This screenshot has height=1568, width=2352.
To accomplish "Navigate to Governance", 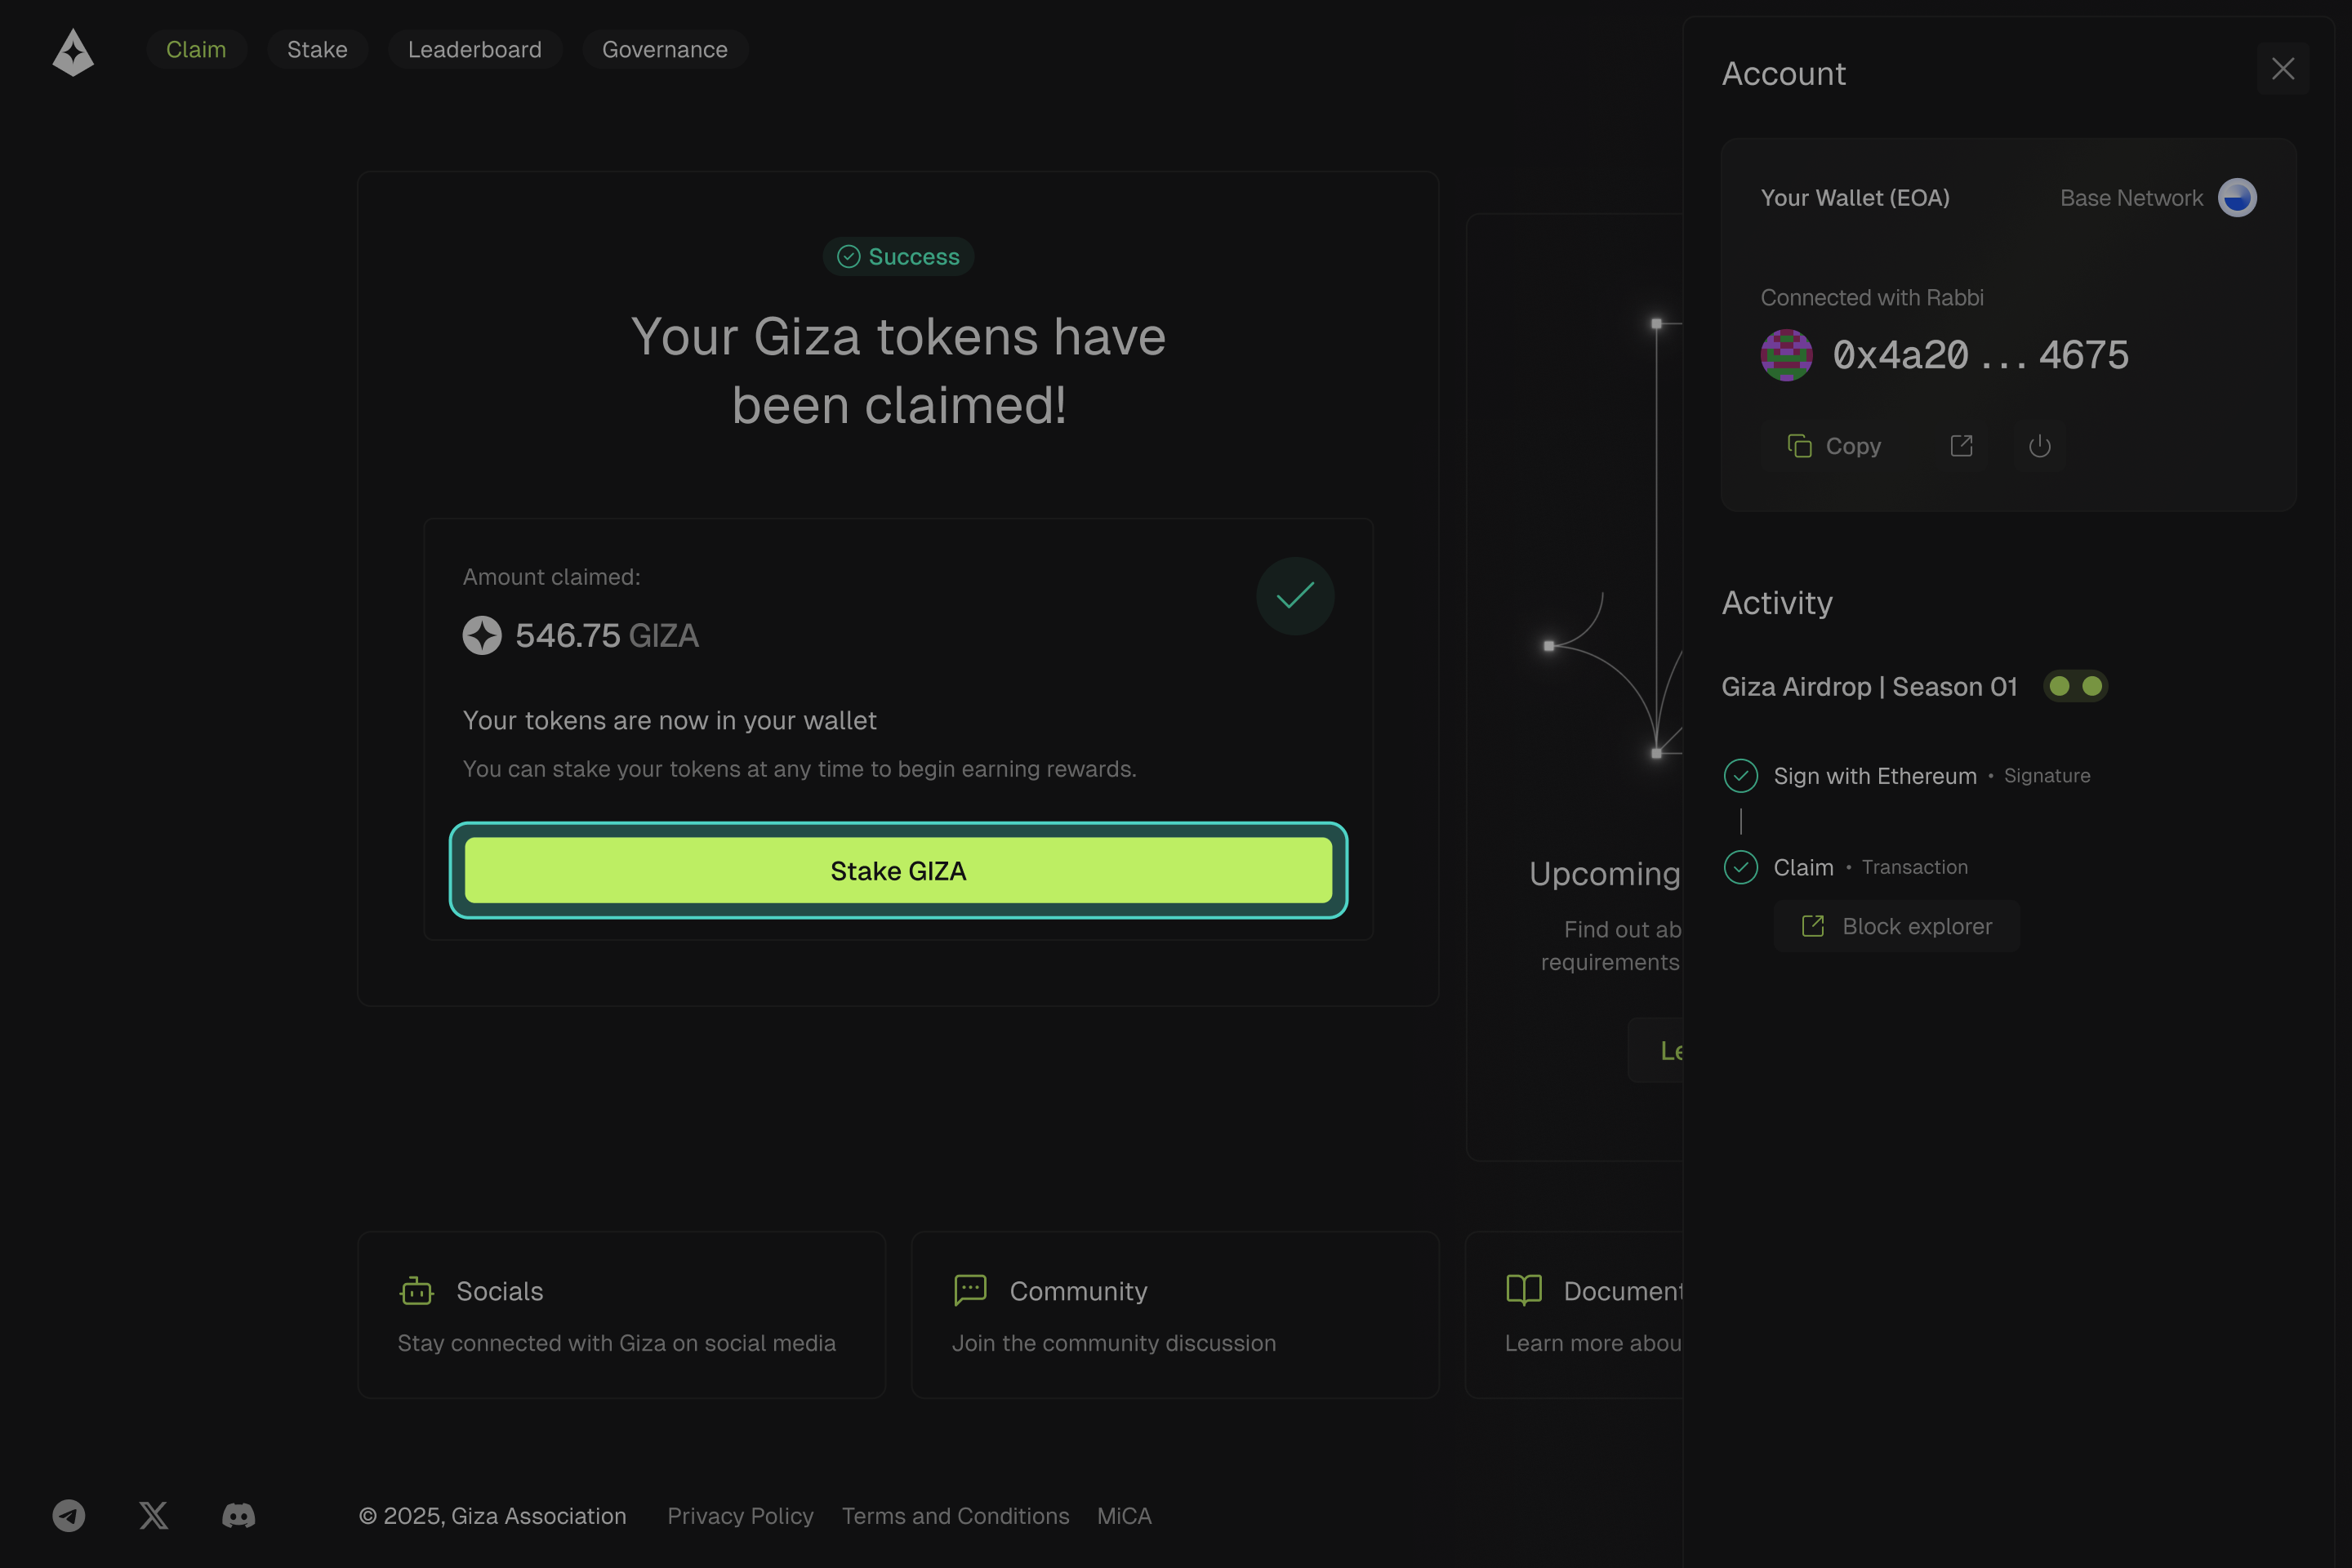I will tap(664, 49).
